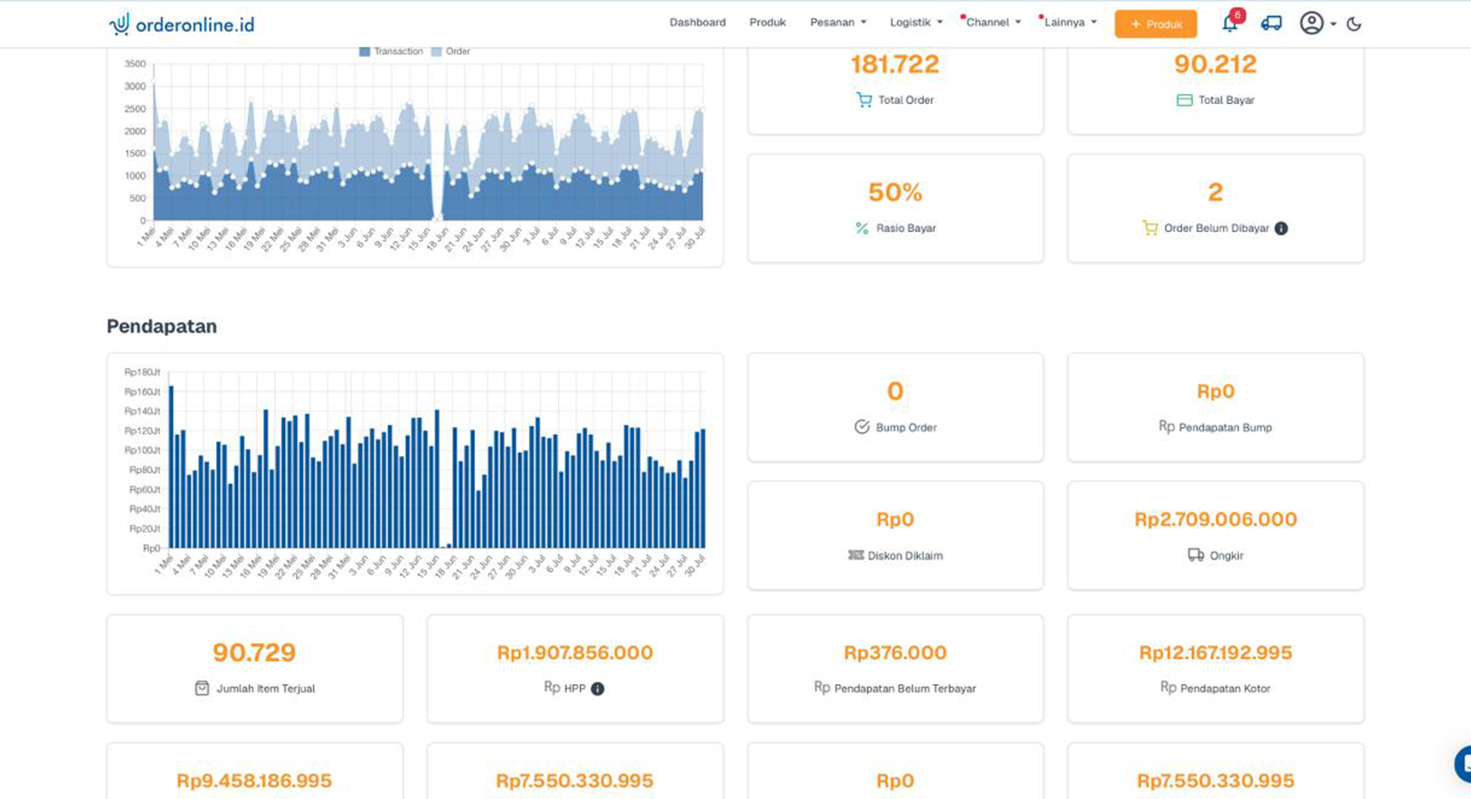
Task: Click the 3500 axis label in orders chart
Action: tap(135, 64)
